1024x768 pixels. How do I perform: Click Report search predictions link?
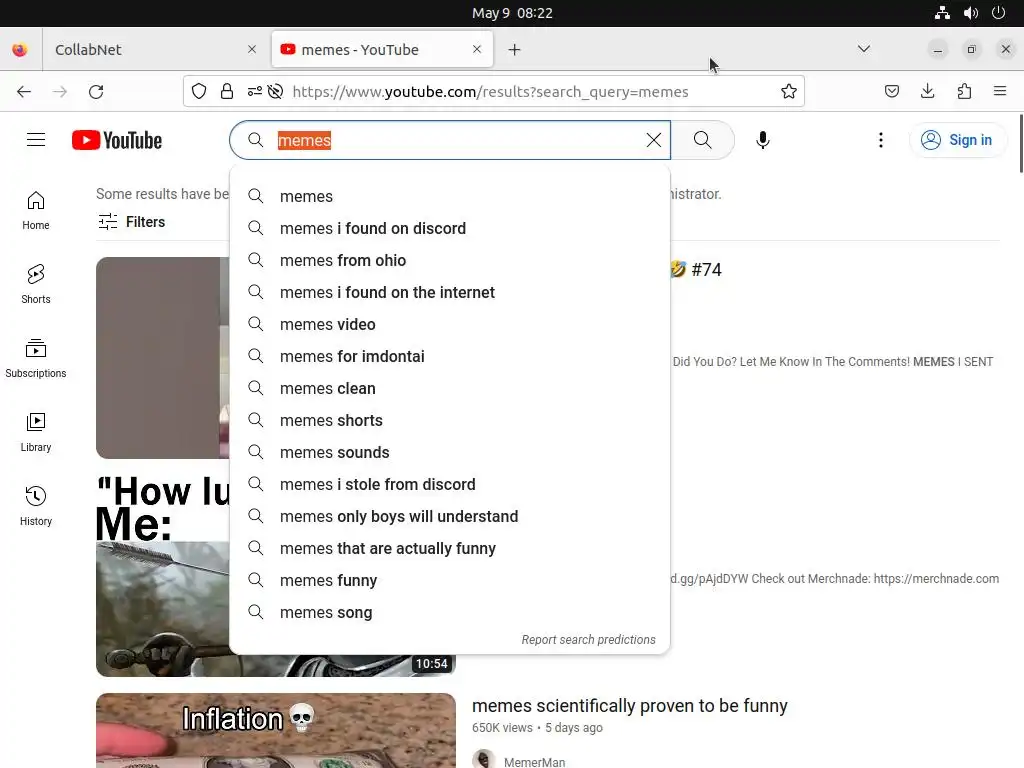pyautogui.click(x=588, y=639)
